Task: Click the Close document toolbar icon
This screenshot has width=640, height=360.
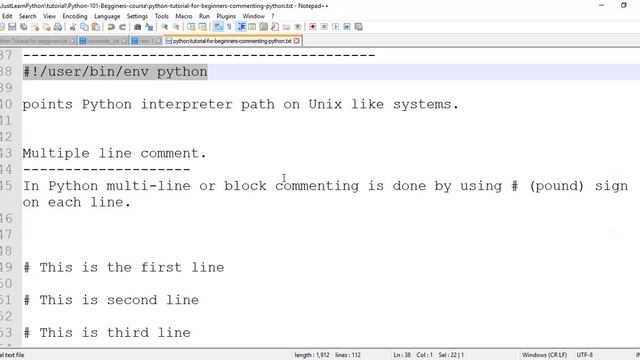Action: point(36,27)
